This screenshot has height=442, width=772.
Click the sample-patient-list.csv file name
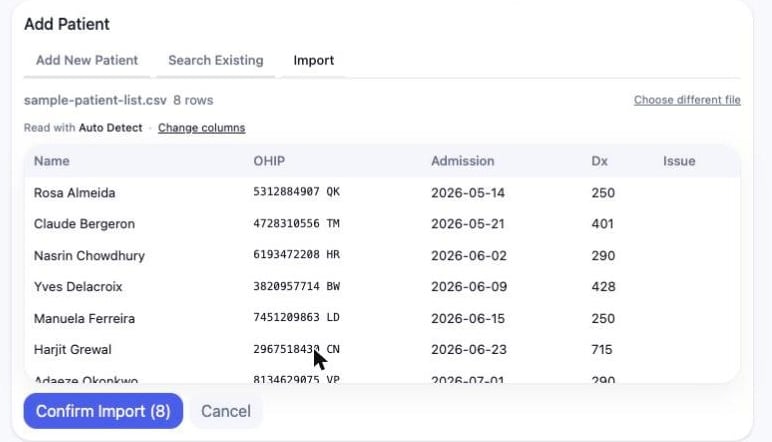click(95, 100)
